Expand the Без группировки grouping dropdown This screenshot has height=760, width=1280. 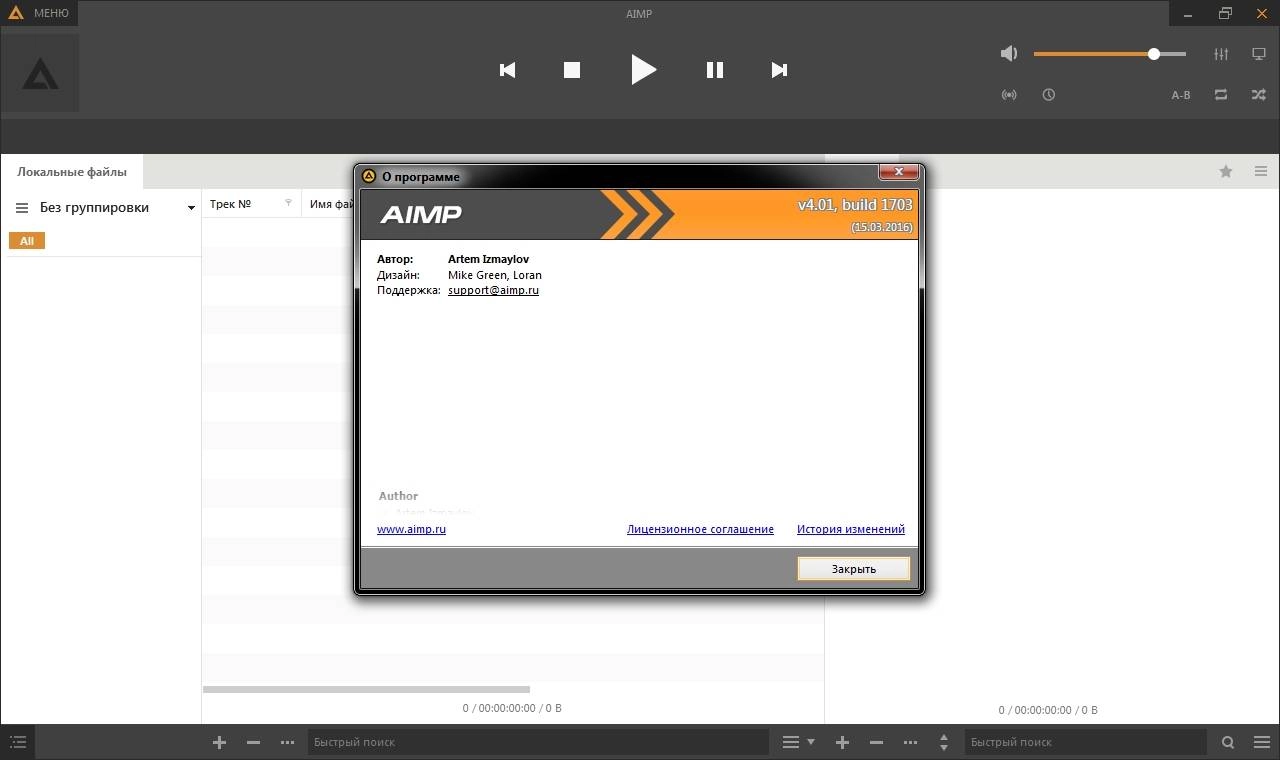point(191,208)
